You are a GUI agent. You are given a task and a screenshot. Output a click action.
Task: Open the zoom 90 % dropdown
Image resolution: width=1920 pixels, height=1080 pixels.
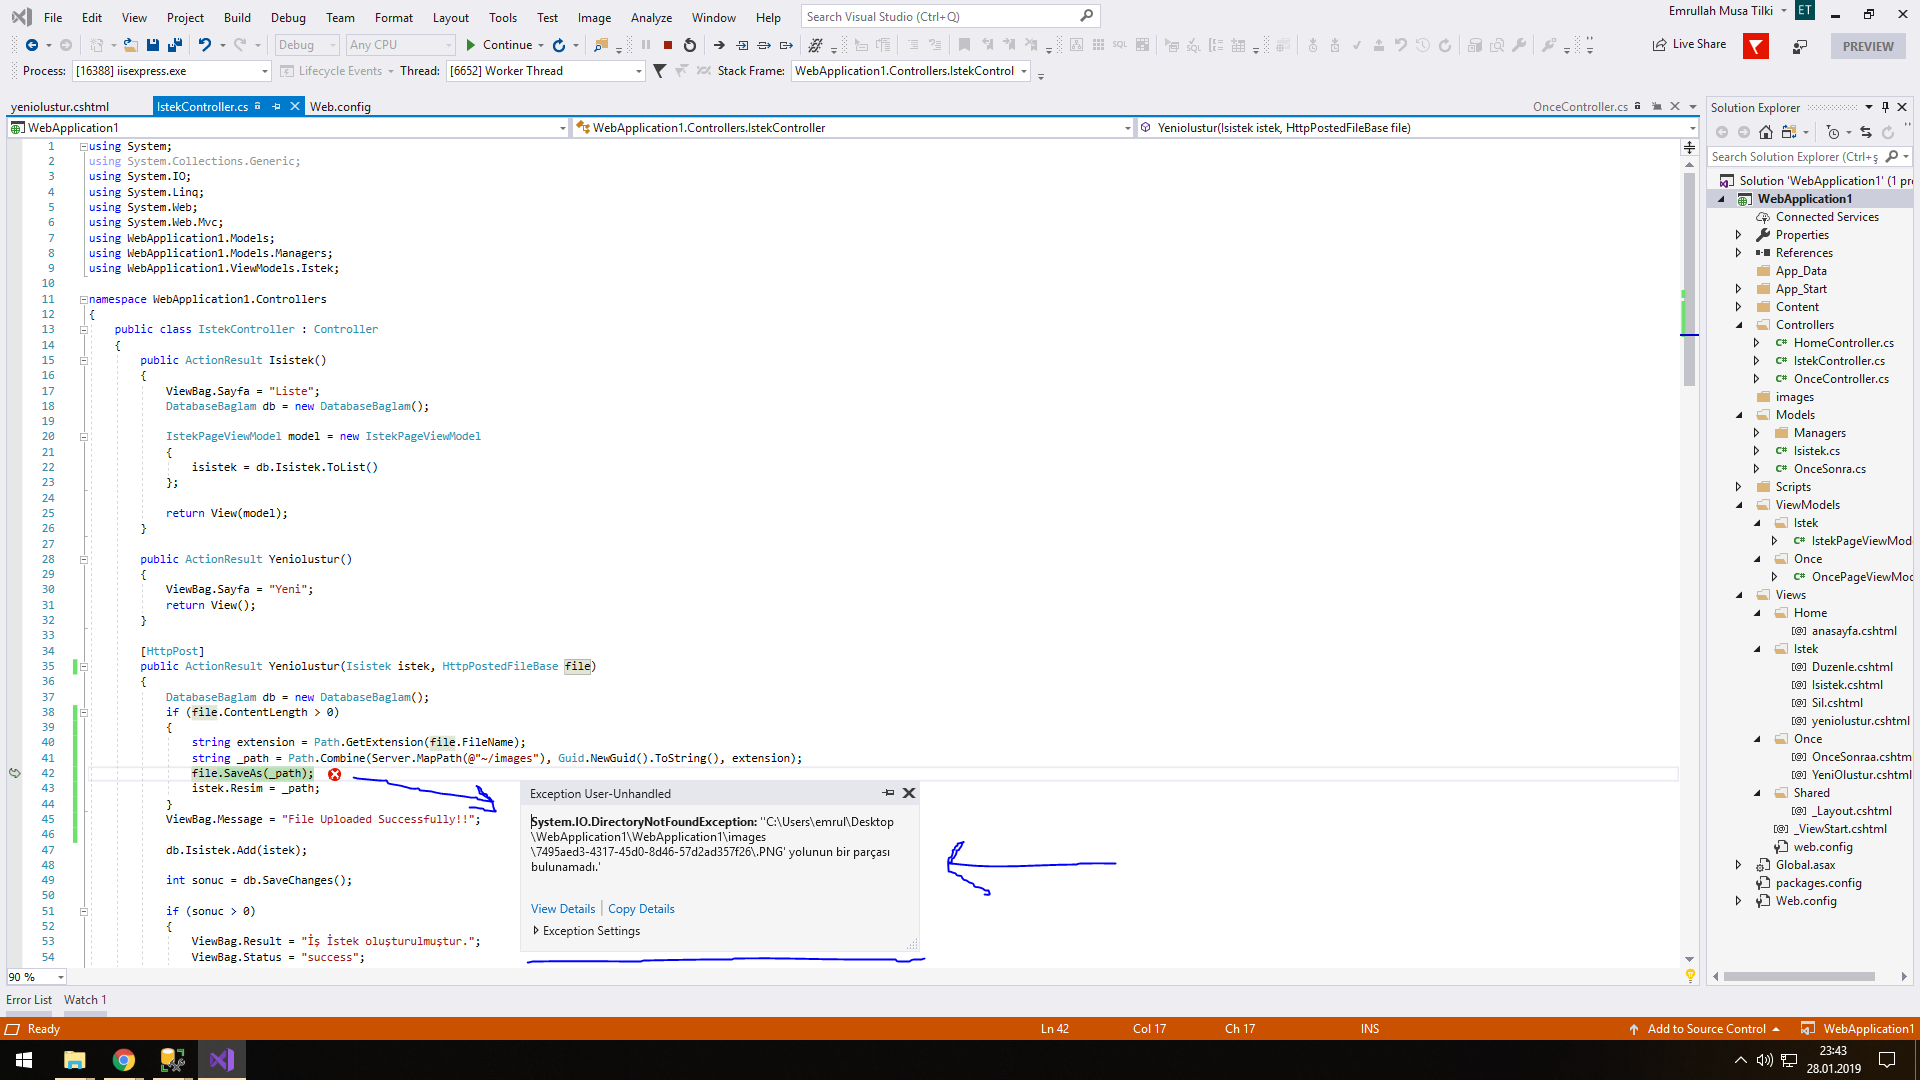pyautogui.click(x=61, y=977)
